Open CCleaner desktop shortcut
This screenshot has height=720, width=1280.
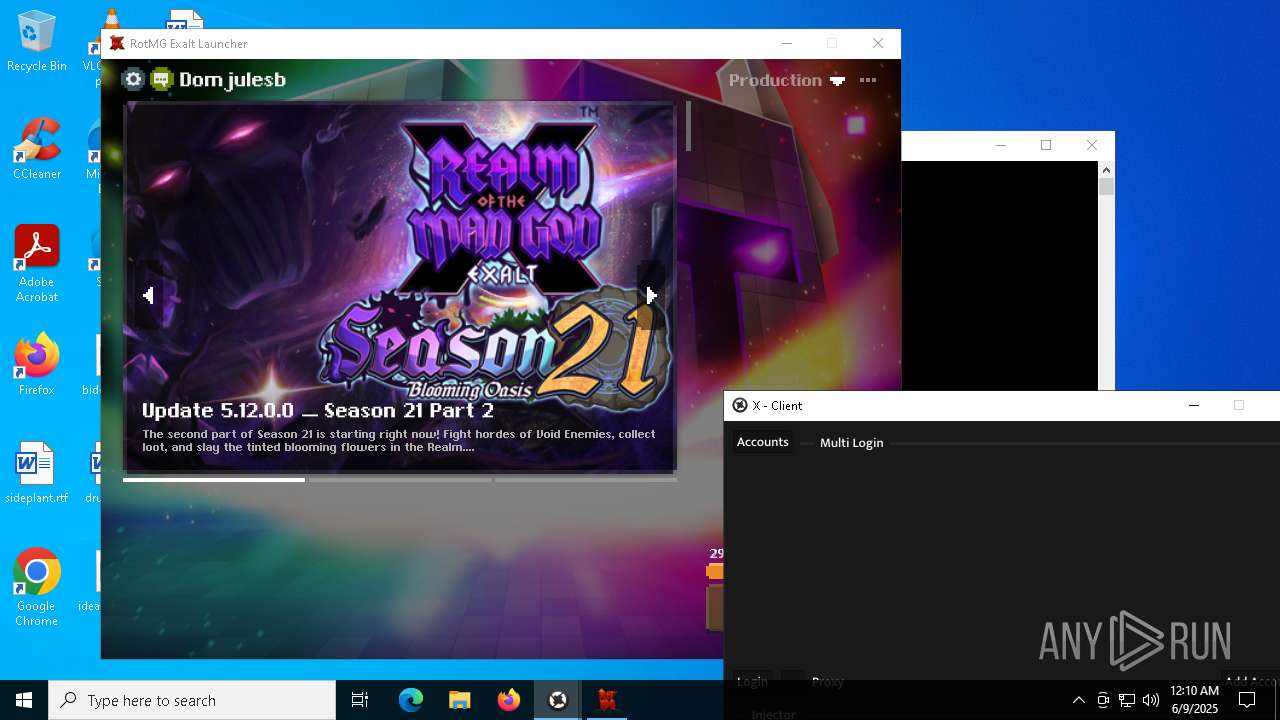(36, 150)
